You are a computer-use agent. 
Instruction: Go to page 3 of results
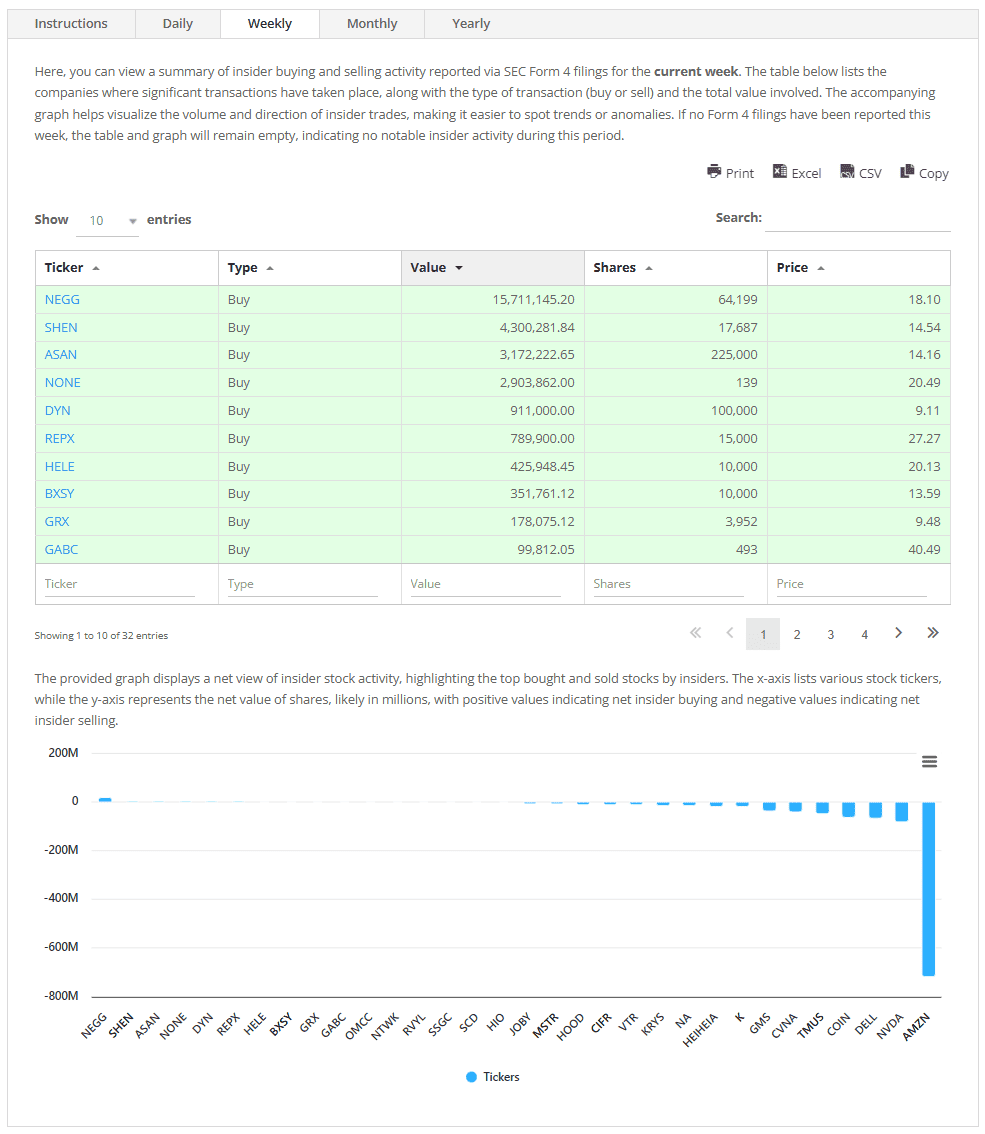pyautogui.click(x=830, y=634)
